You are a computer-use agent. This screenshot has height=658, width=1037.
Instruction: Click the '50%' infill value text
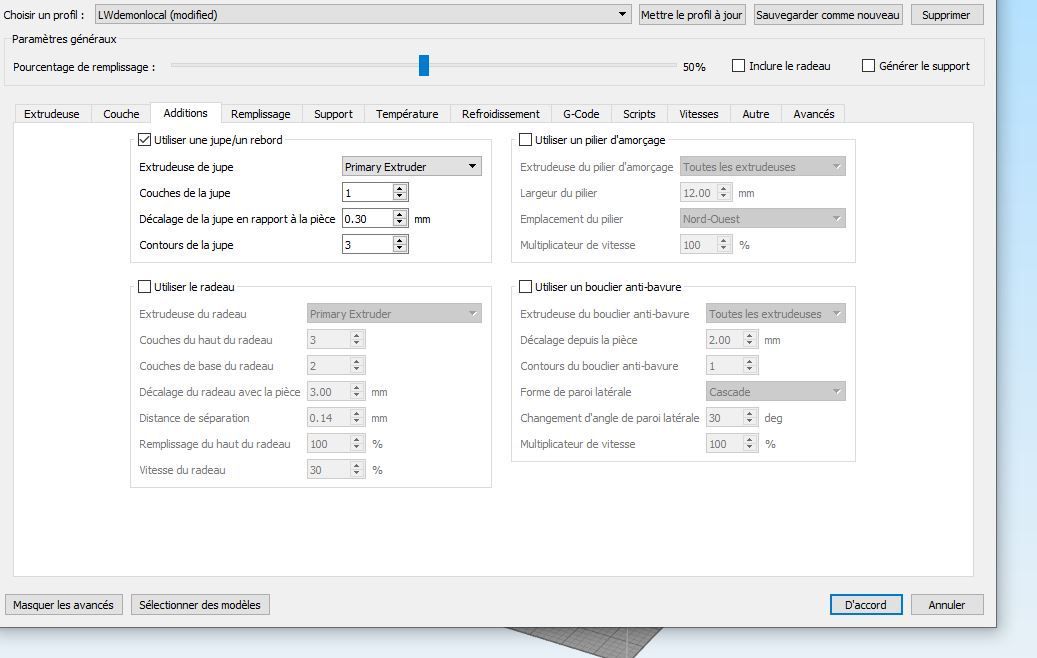coord(694,67)
